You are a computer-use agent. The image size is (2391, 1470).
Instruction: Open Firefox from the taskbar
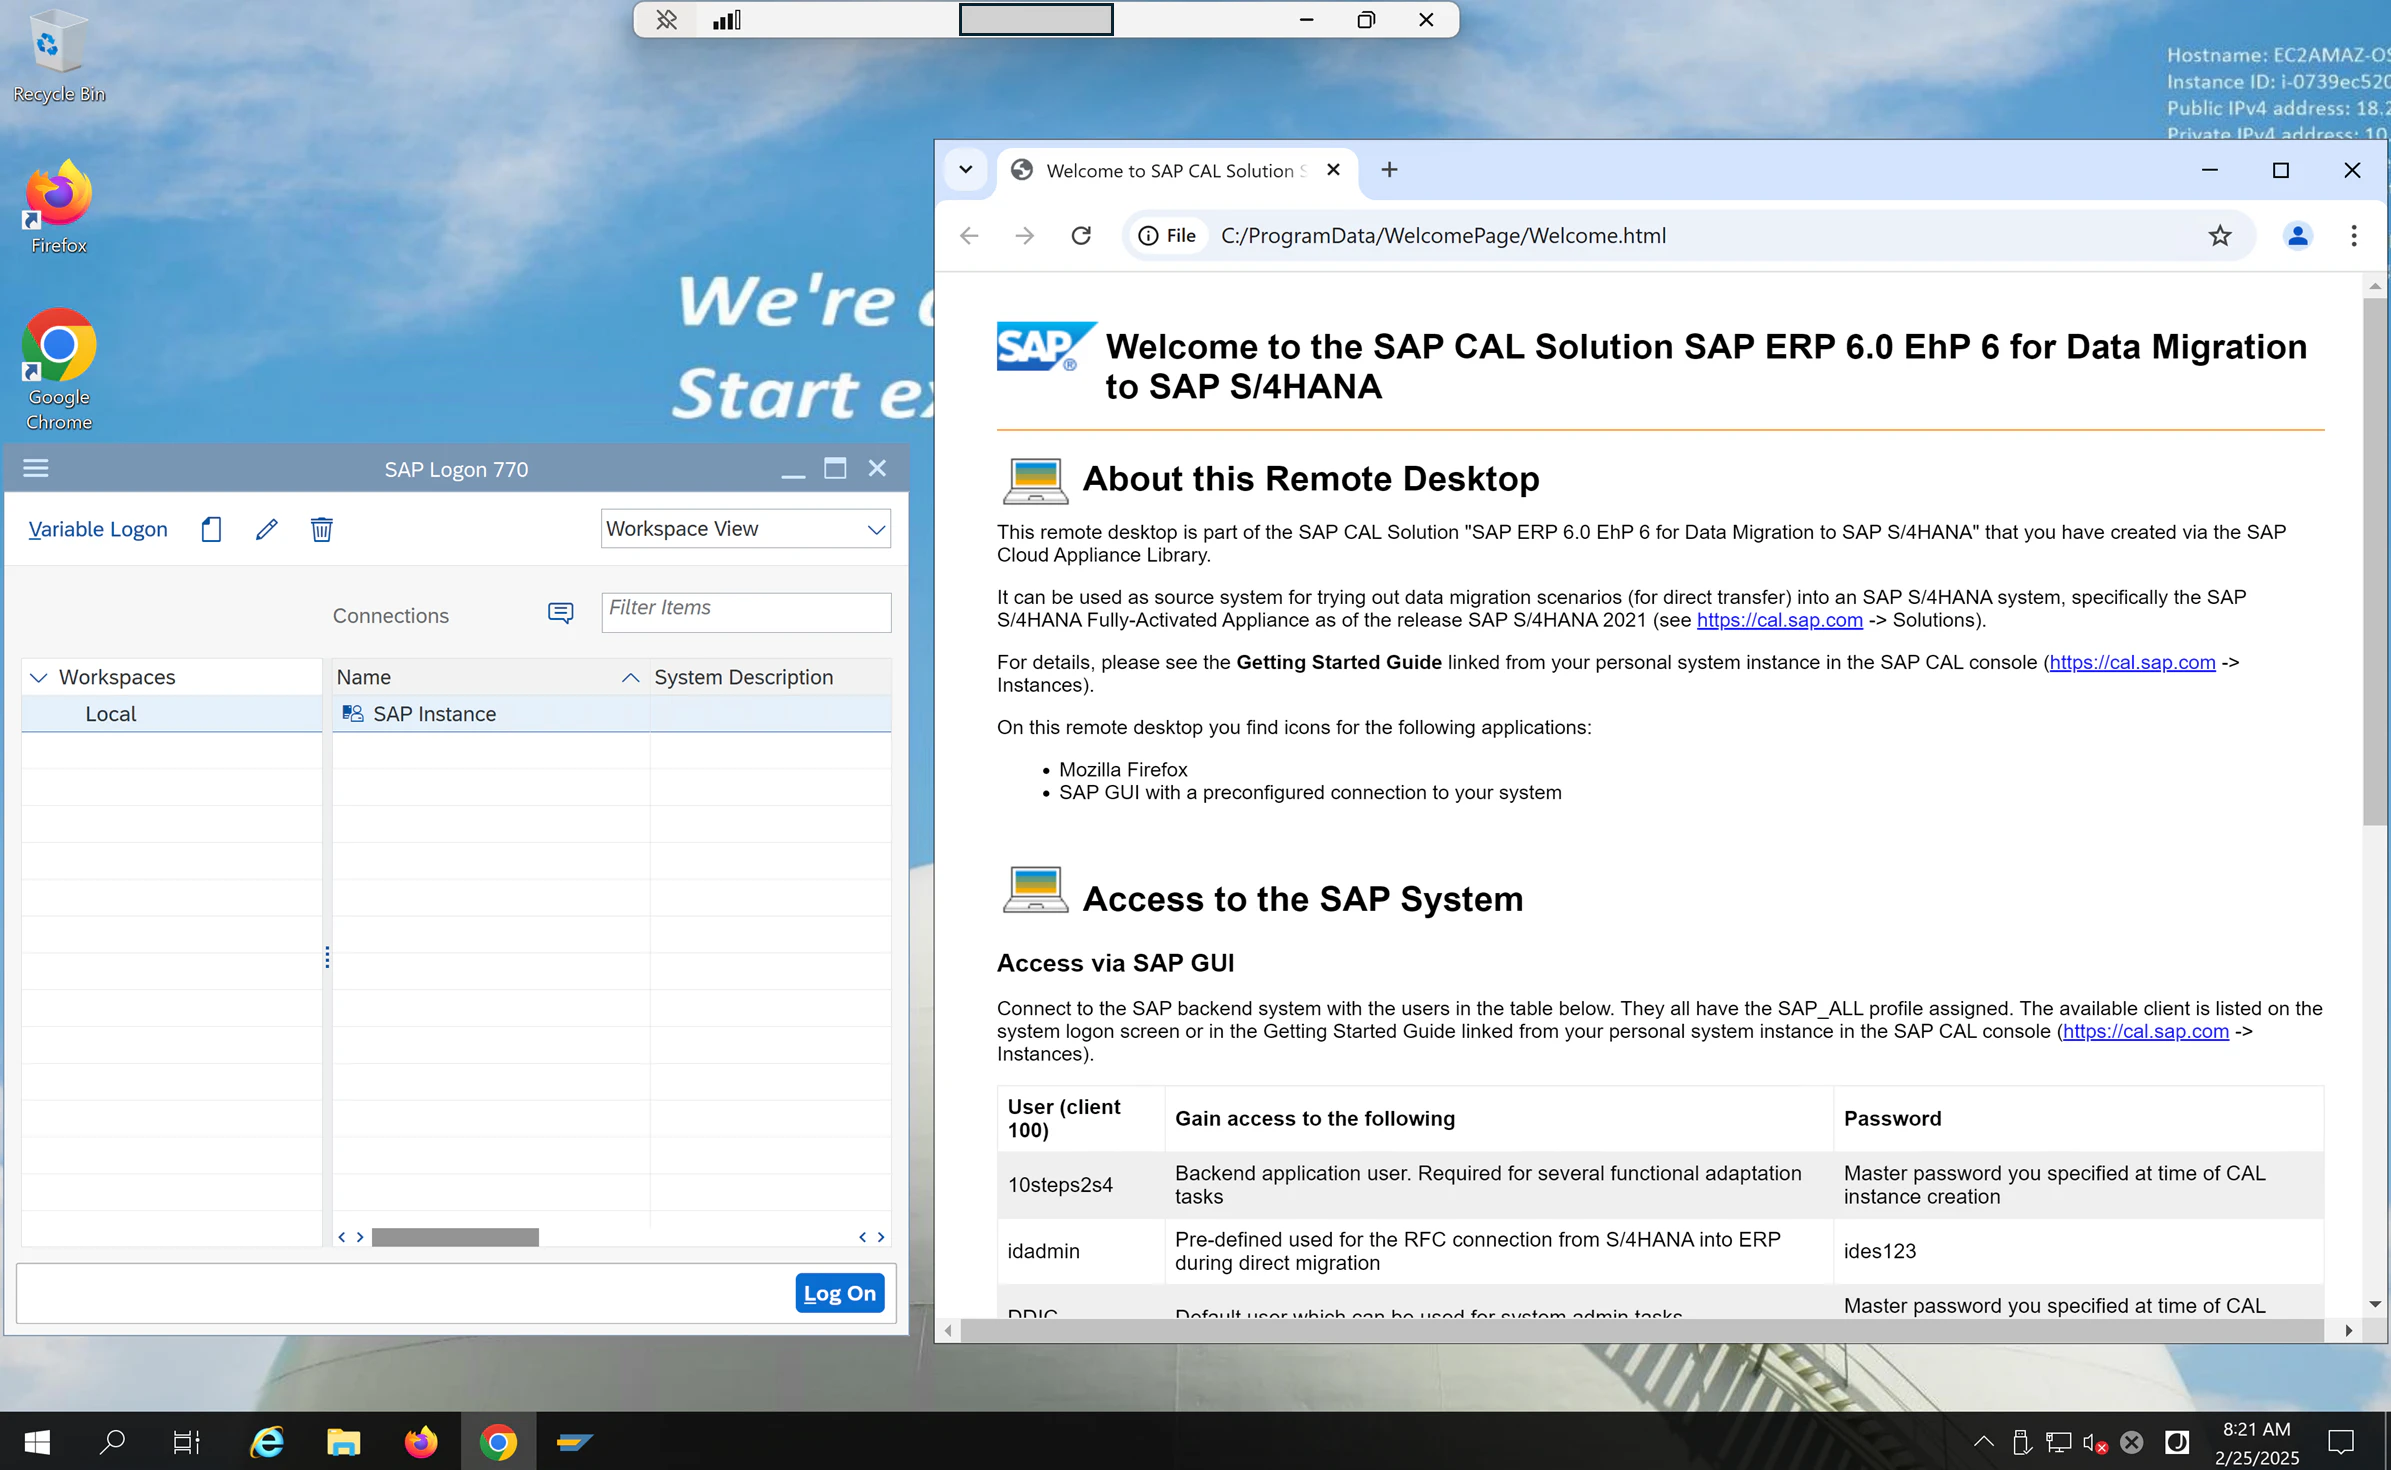[421, 1441]
